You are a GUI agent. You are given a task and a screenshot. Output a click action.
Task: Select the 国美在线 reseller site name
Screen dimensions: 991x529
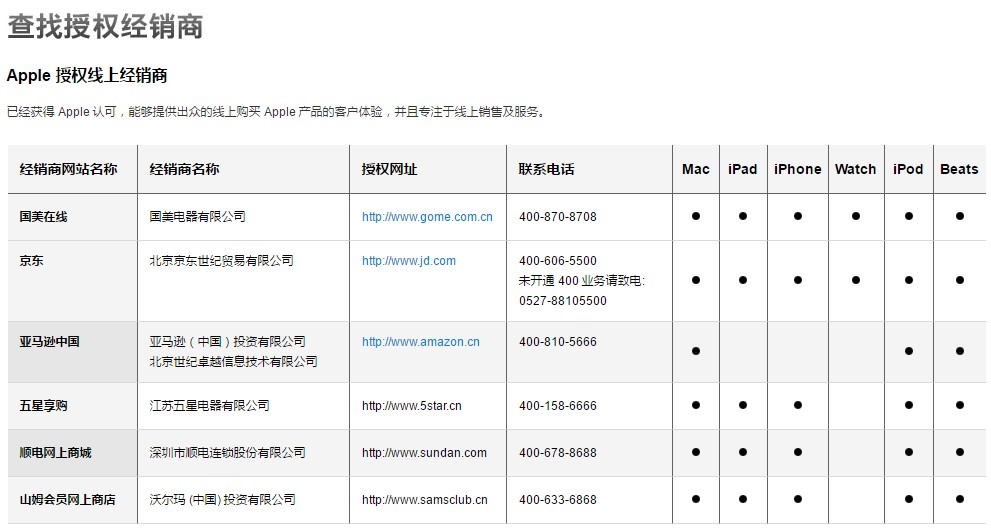click(x=43, y=217)
